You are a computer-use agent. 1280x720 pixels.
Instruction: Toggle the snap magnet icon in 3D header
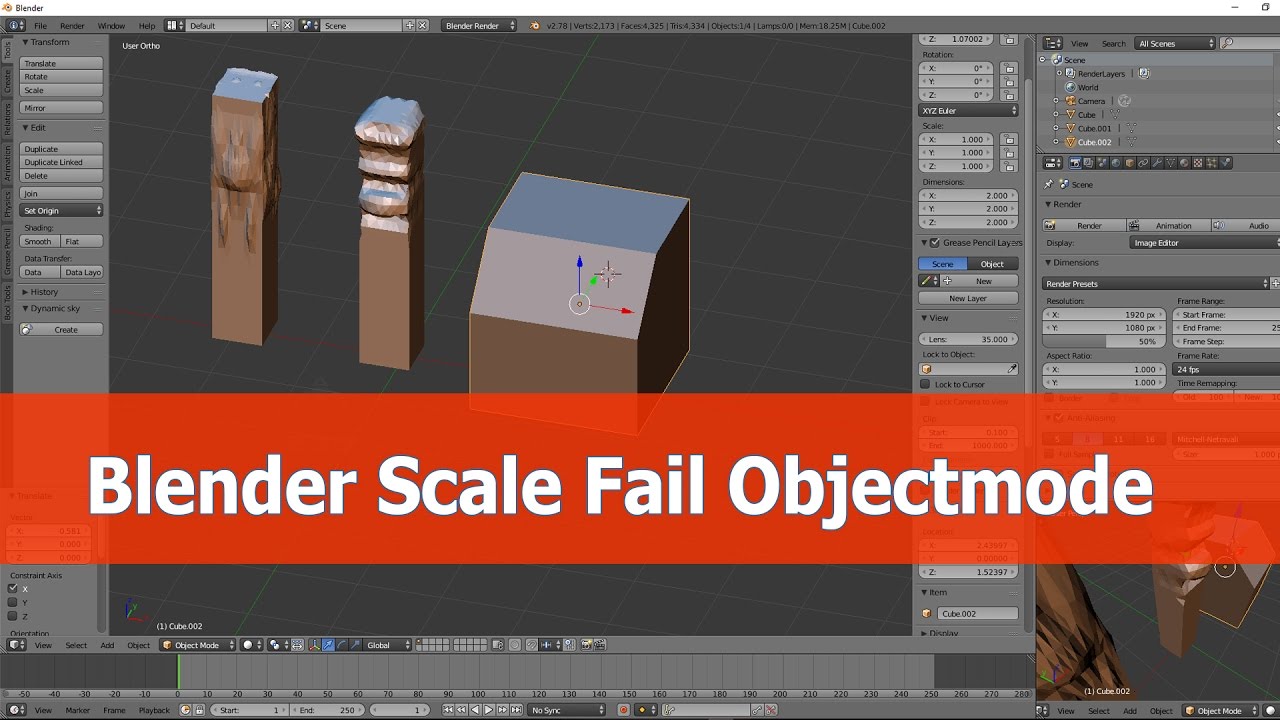[531, 645]
